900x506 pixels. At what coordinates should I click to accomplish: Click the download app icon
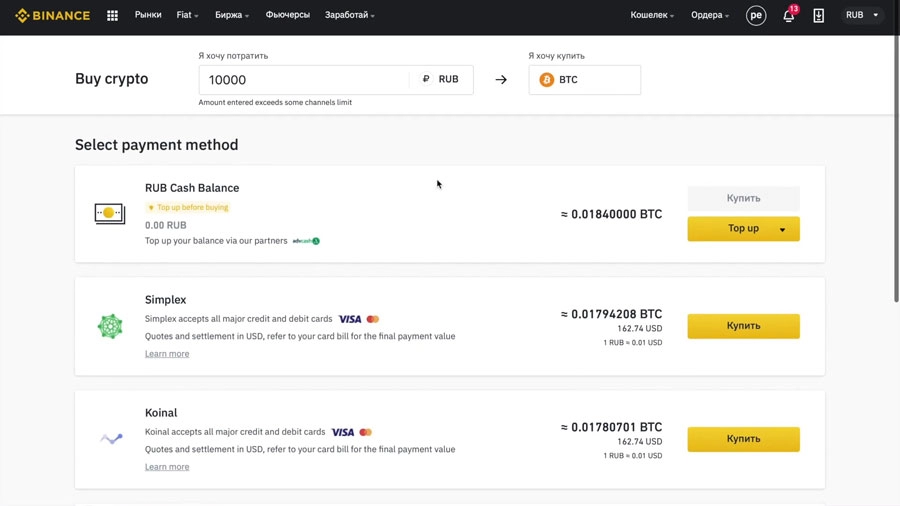pos(818,15)
